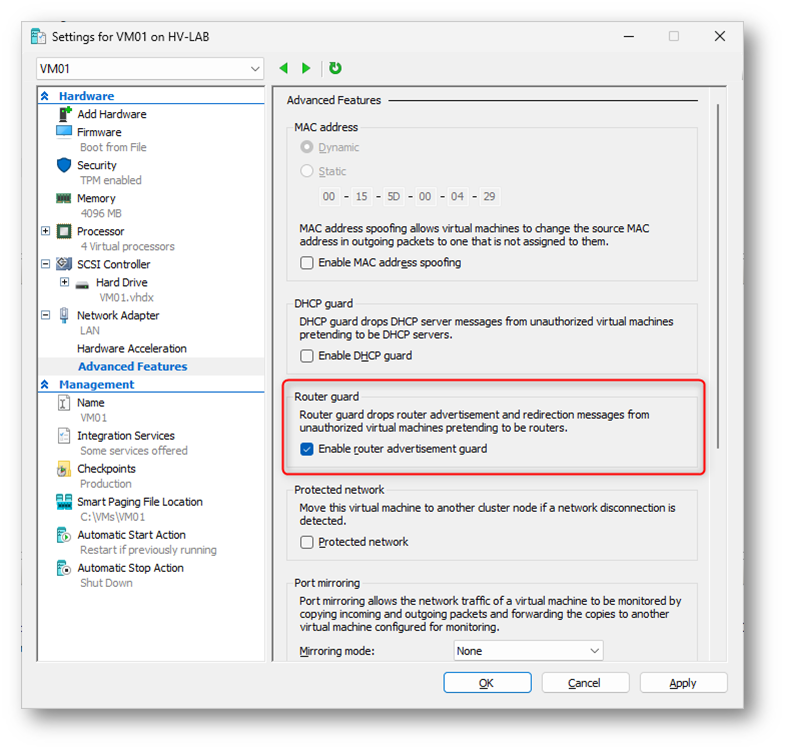The width and height of the screenshot is (786, 751).
Task: Open the Memory settings page
Action: click(96, 198)
